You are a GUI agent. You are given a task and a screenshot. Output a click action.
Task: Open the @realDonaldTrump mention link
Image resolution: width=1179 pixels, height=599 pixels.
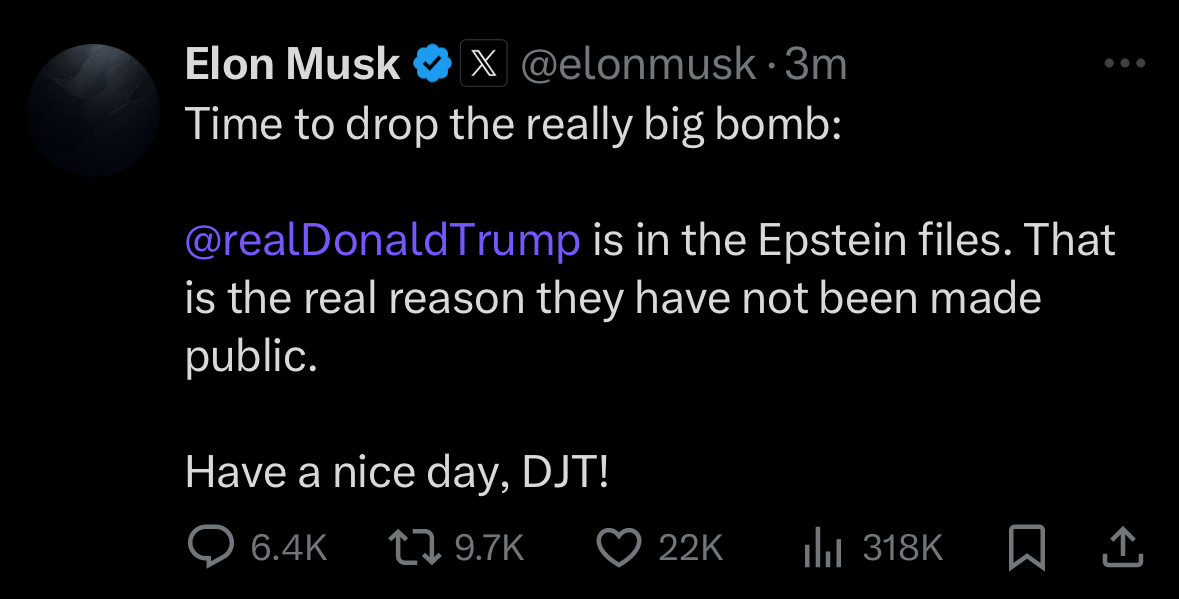383,241
